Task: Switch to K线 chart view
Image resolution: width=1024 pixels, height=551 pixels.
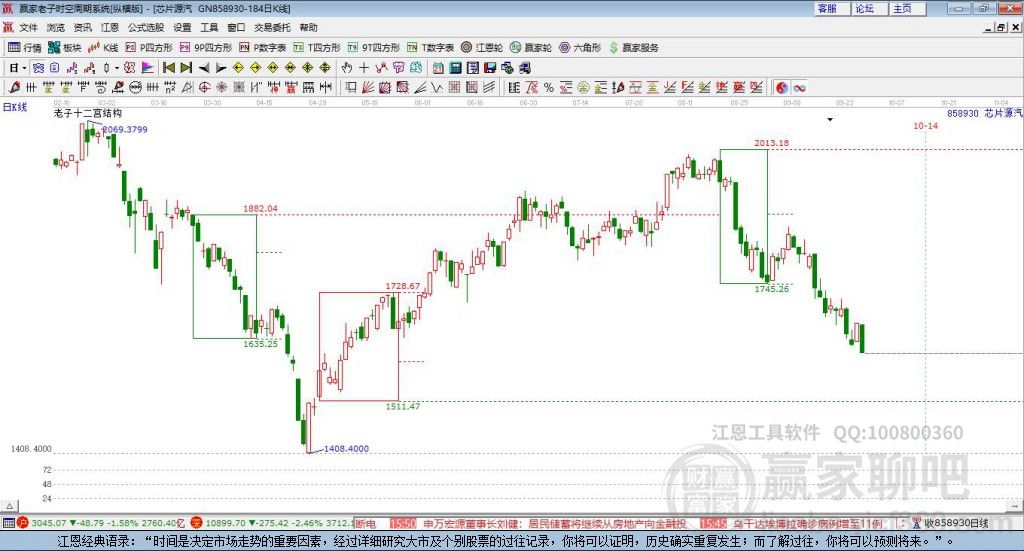Action: point(103,48)
